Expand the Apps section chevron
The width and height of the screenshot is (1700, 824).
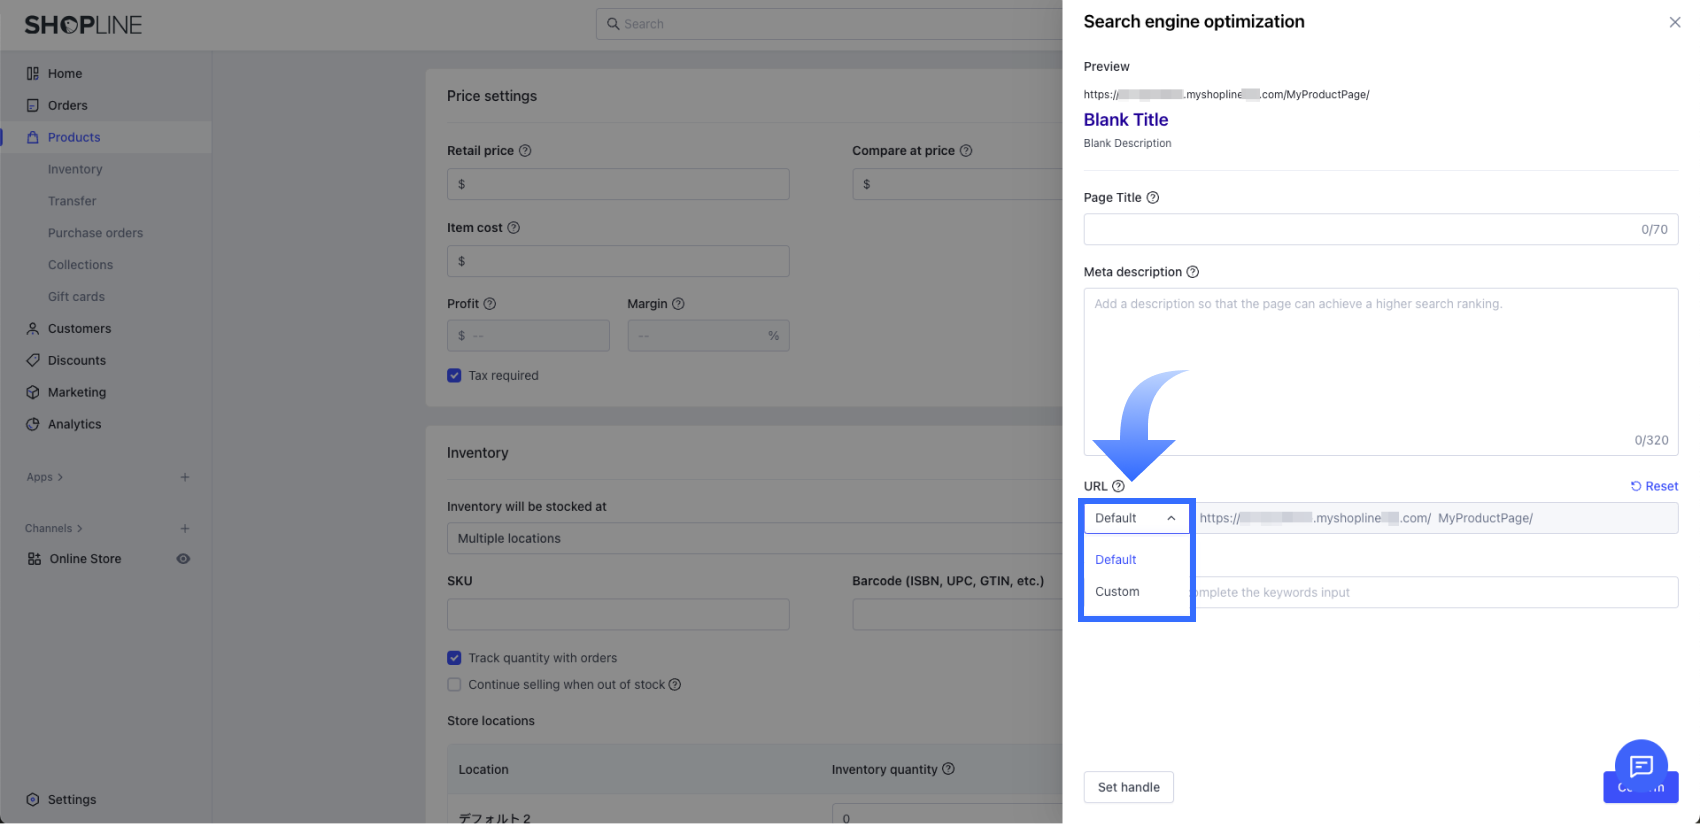coord(60,477)
